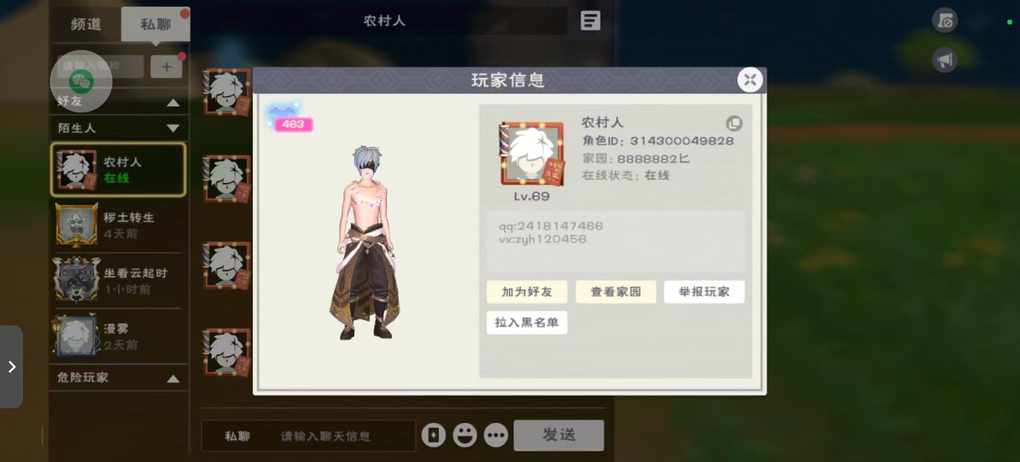Open the emoji picker in chat bar
Image resolution: width=1020 pixels, height=462 pixels.
tap(464, 435)
